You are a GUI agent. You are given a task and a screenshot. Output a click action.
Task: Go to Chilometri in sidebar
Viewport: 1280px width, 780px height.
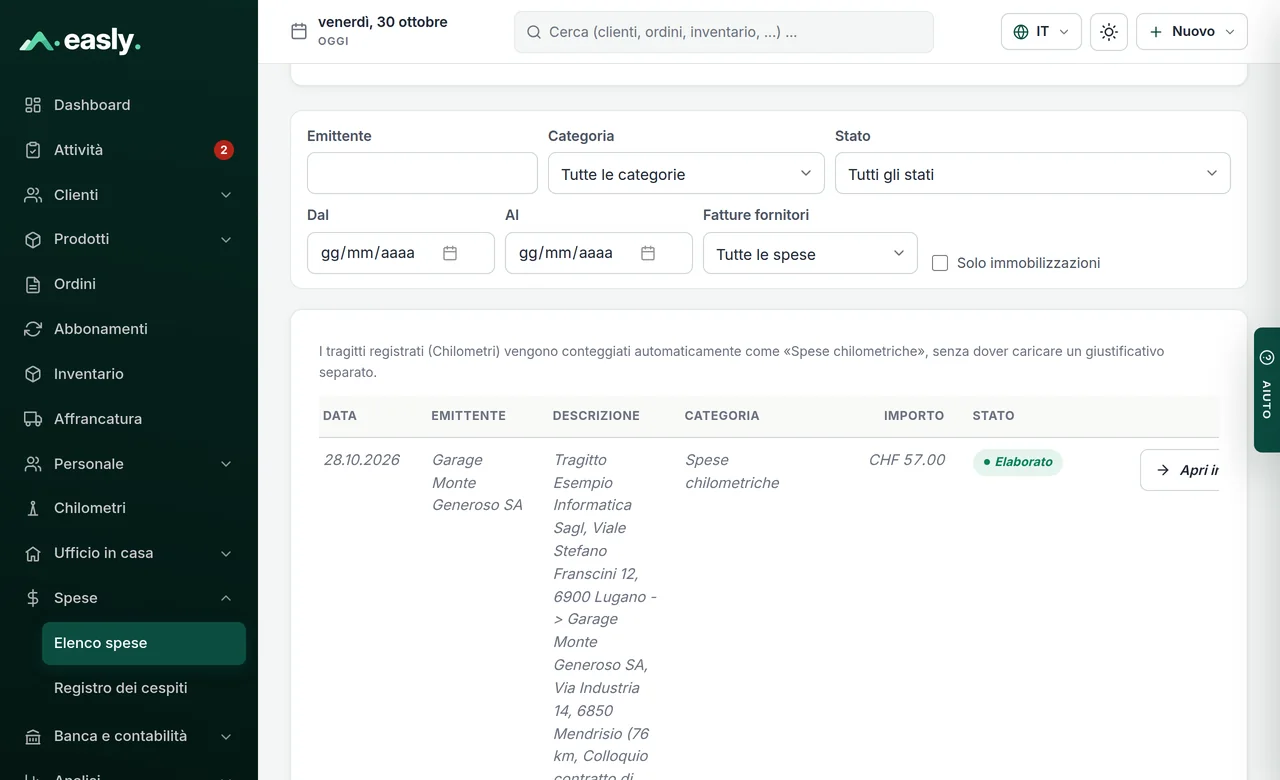[129, 508]
